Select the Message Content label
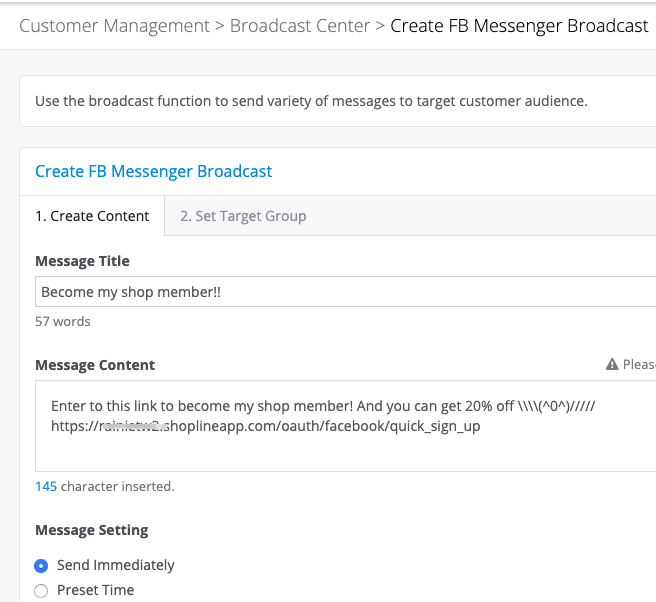This screenshot has height=602, width=656. pyautogui.click(x=95, y=365)
